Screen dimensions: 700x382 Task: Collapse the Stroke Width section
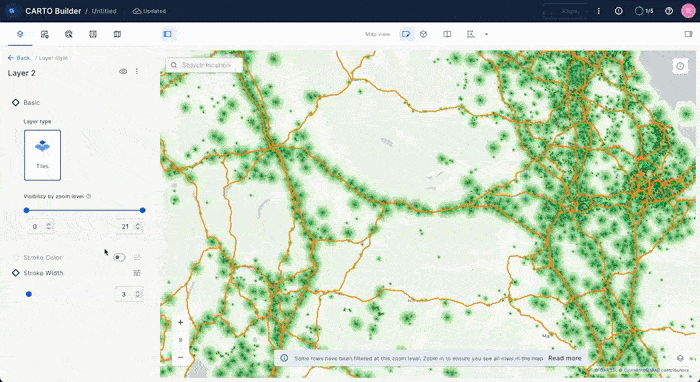[x=16, y=273]
